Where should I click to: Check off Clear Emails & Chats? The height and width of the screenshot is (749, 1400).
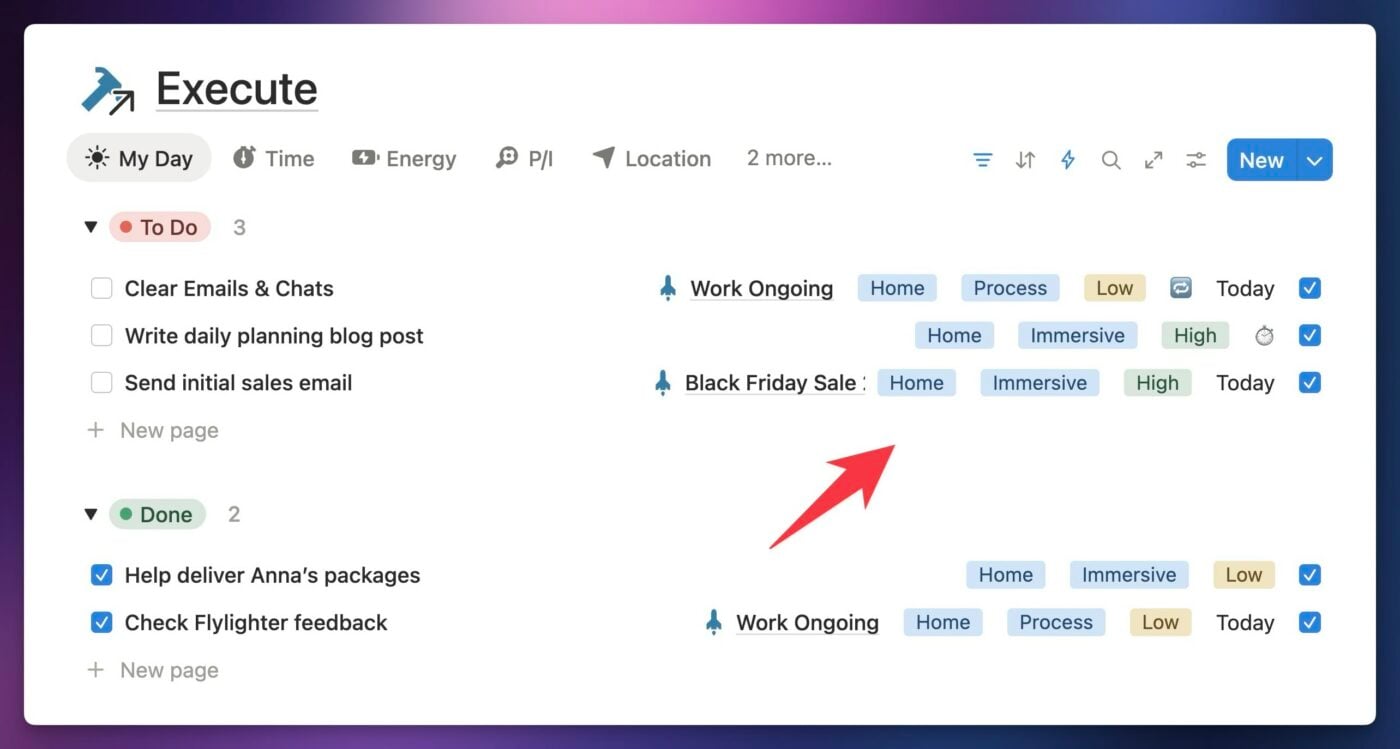coord(101,288)
